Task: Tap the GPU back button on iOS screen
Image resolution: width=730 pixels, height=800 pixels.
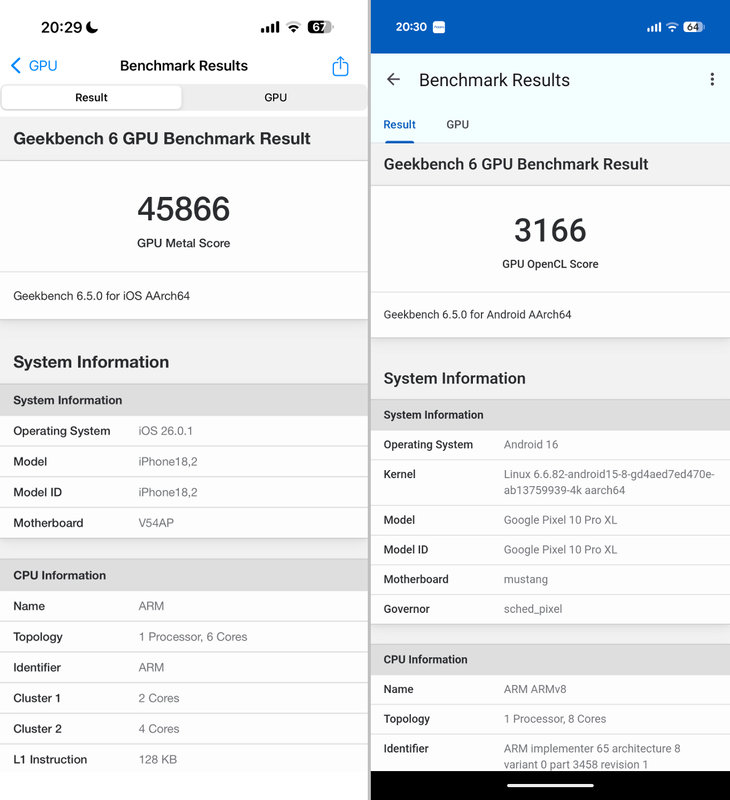Action: pos(34,66)
